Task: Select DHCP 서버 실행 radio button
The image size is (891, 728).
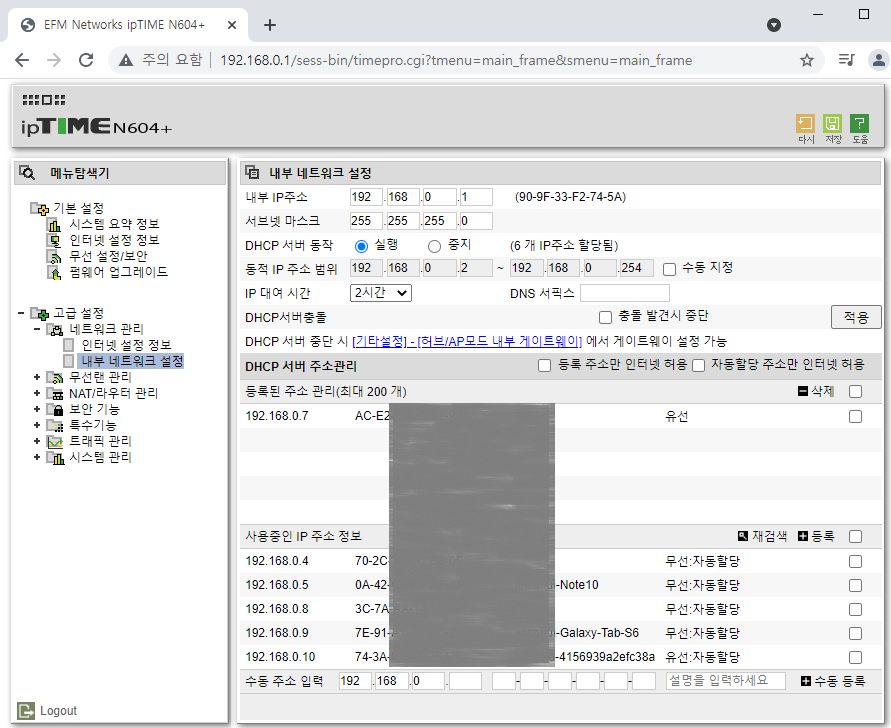Action: pos(361,246)
